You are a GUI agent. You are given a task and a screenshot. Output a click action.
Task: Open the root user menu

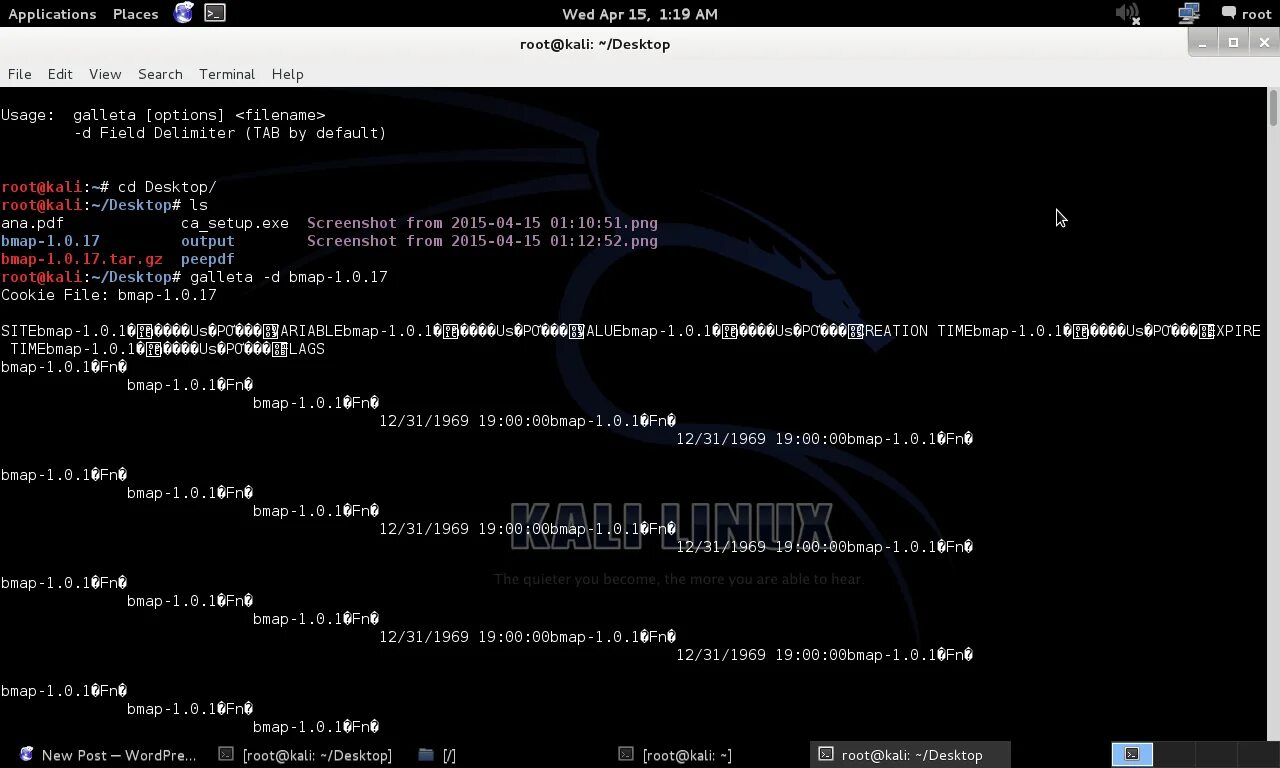[1246, 14]
